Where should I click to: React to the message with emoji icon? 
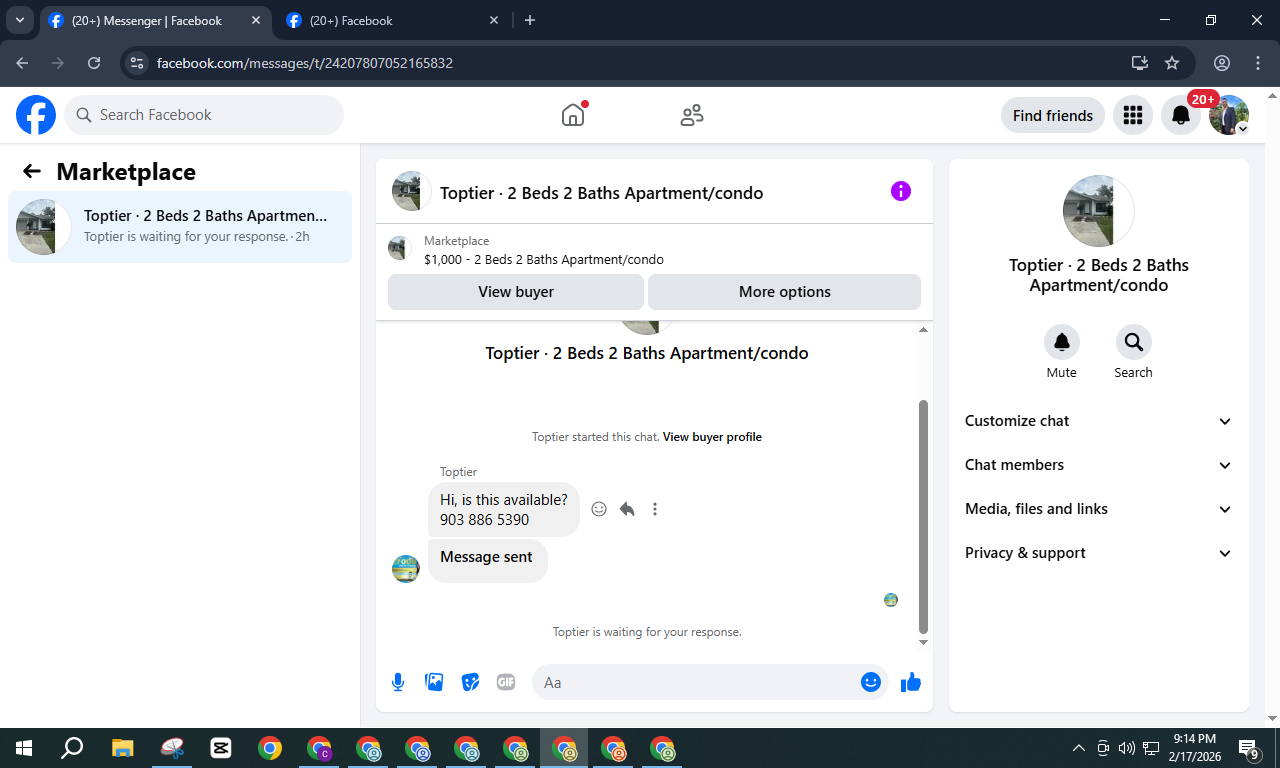(x=599, y=509)
